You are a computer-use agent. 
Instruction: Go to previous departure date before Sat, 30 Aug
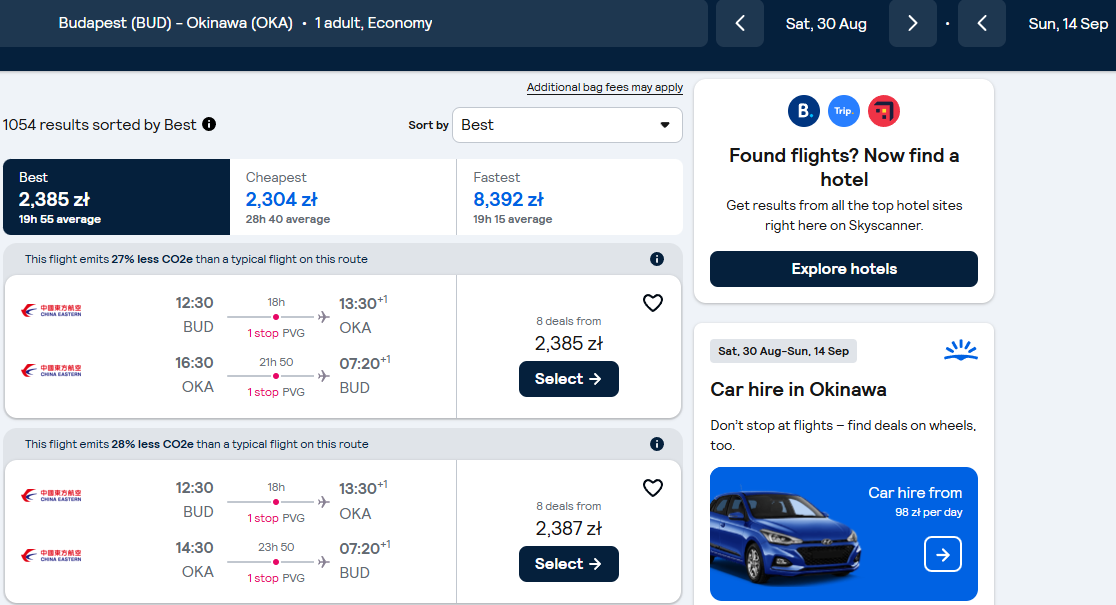740,23
